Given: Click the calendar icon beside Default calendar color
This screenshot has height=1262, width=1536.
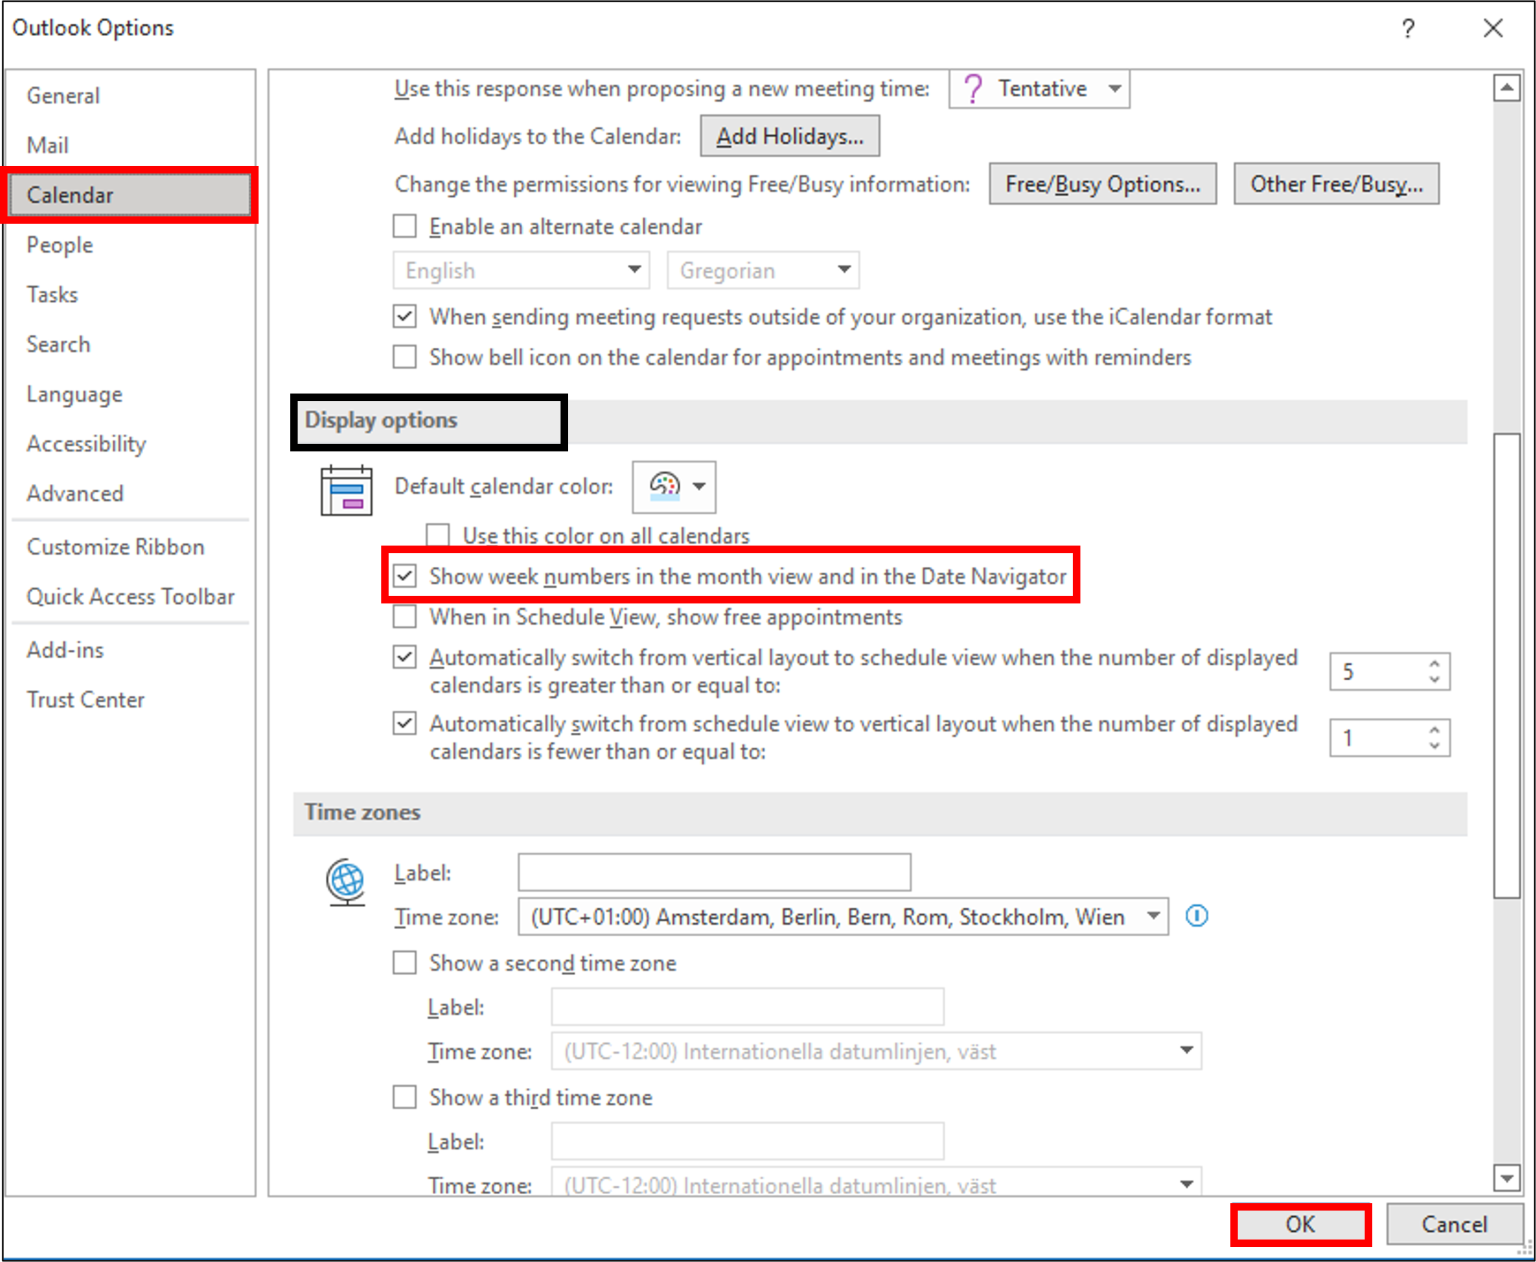Looking at the screenshot, I should point(345,487).
